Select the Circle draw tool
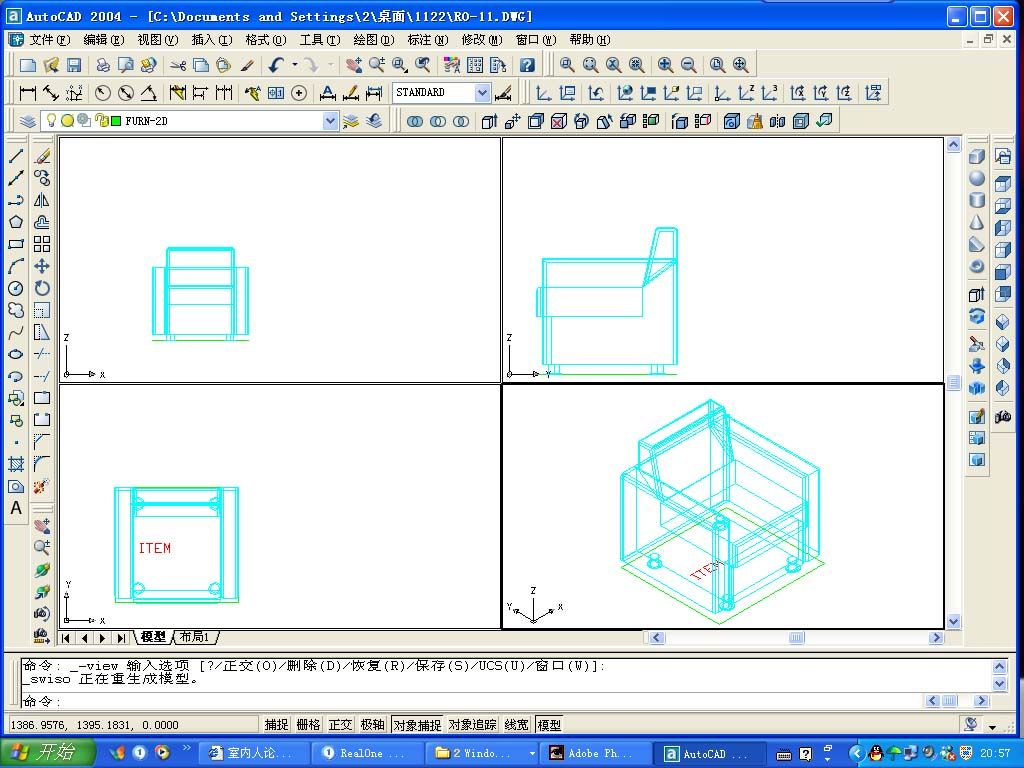This screenshot has height=768, width=1024. coord(16,288)
